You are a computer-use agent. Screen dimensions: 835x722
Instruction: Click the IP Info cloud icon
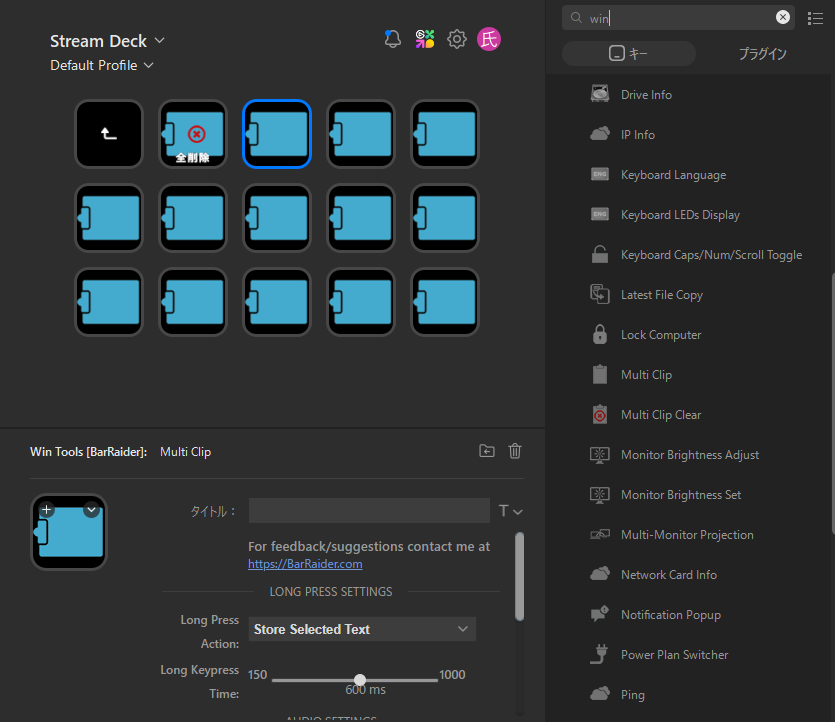tap(600, 134)
